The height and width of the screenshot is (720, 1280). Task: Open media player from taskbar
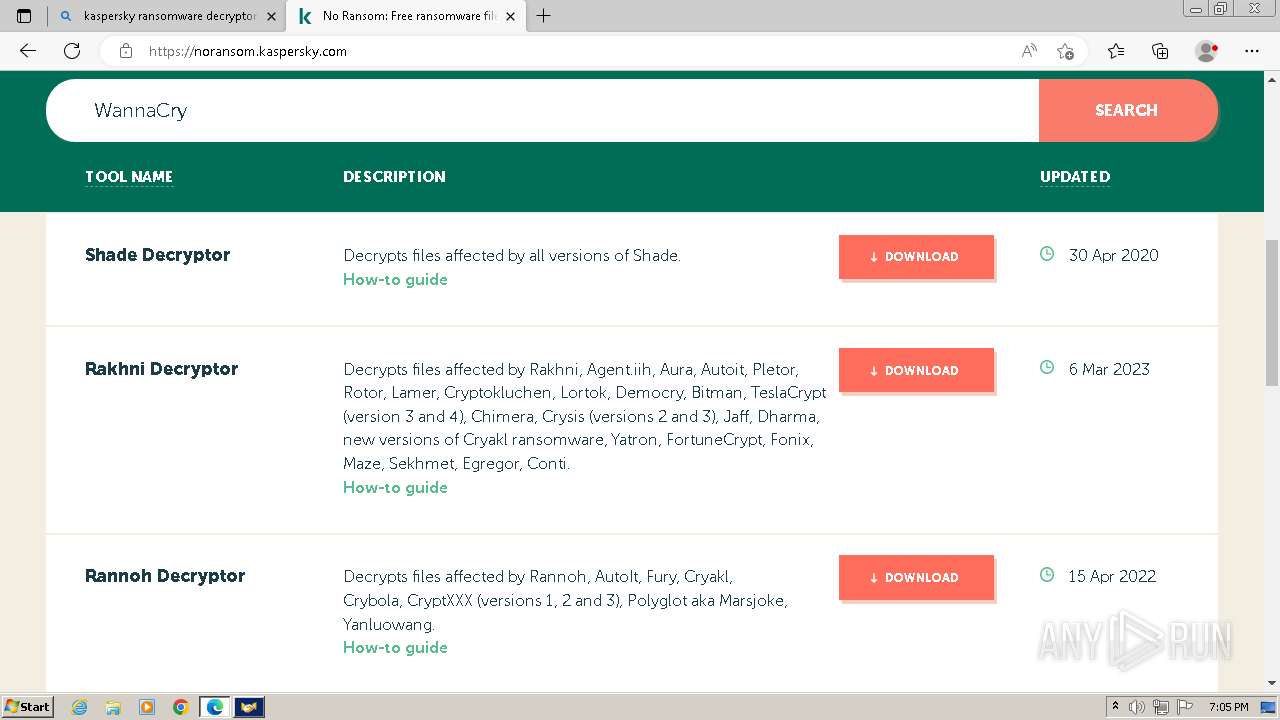147,707
